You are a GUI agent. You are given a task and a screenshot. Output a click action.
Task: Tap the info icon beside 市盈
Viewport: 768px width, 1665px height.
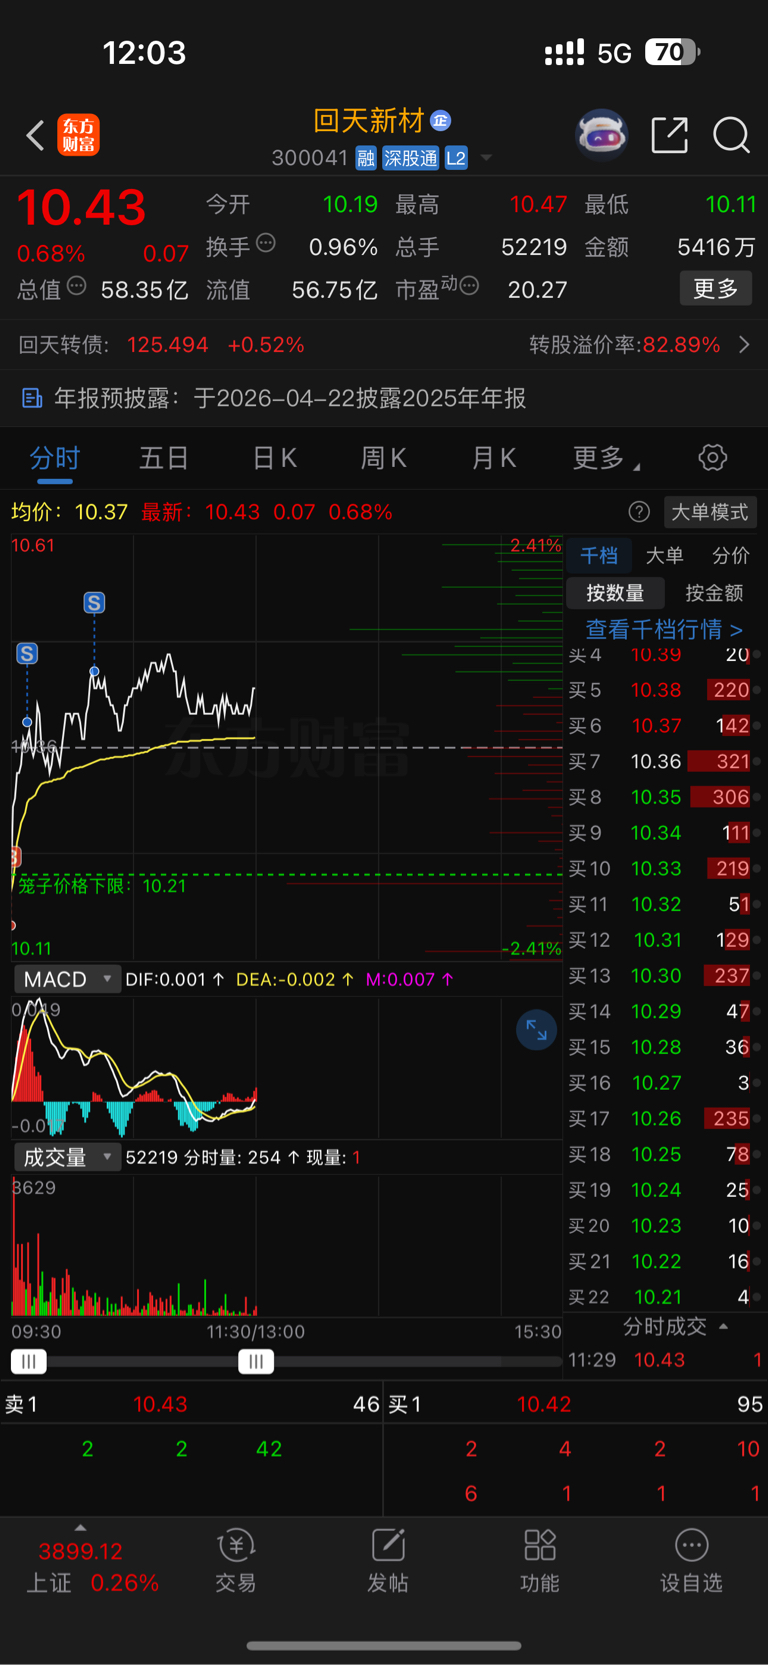point(469,287)
